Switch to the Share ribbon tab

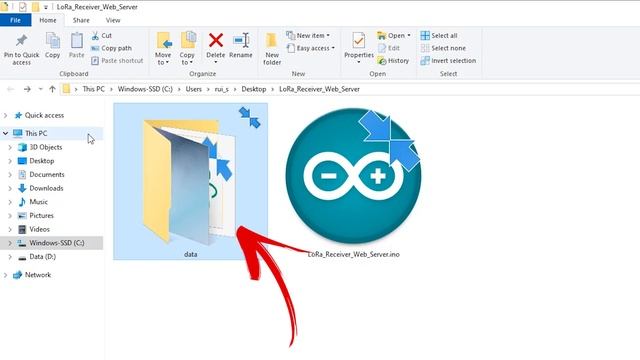click(x=81, y=20)
